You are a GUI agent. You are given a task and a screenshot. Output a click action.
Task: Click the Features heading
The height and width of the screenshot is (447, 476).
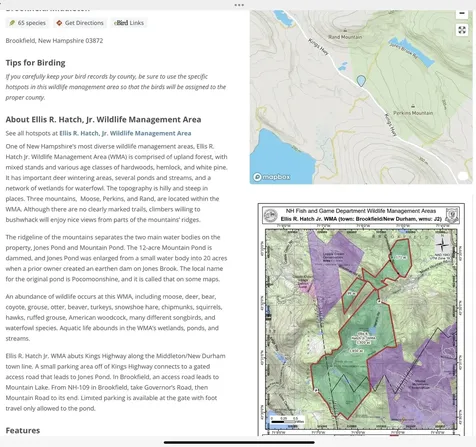pyautogui.click(x=23, y=430)
